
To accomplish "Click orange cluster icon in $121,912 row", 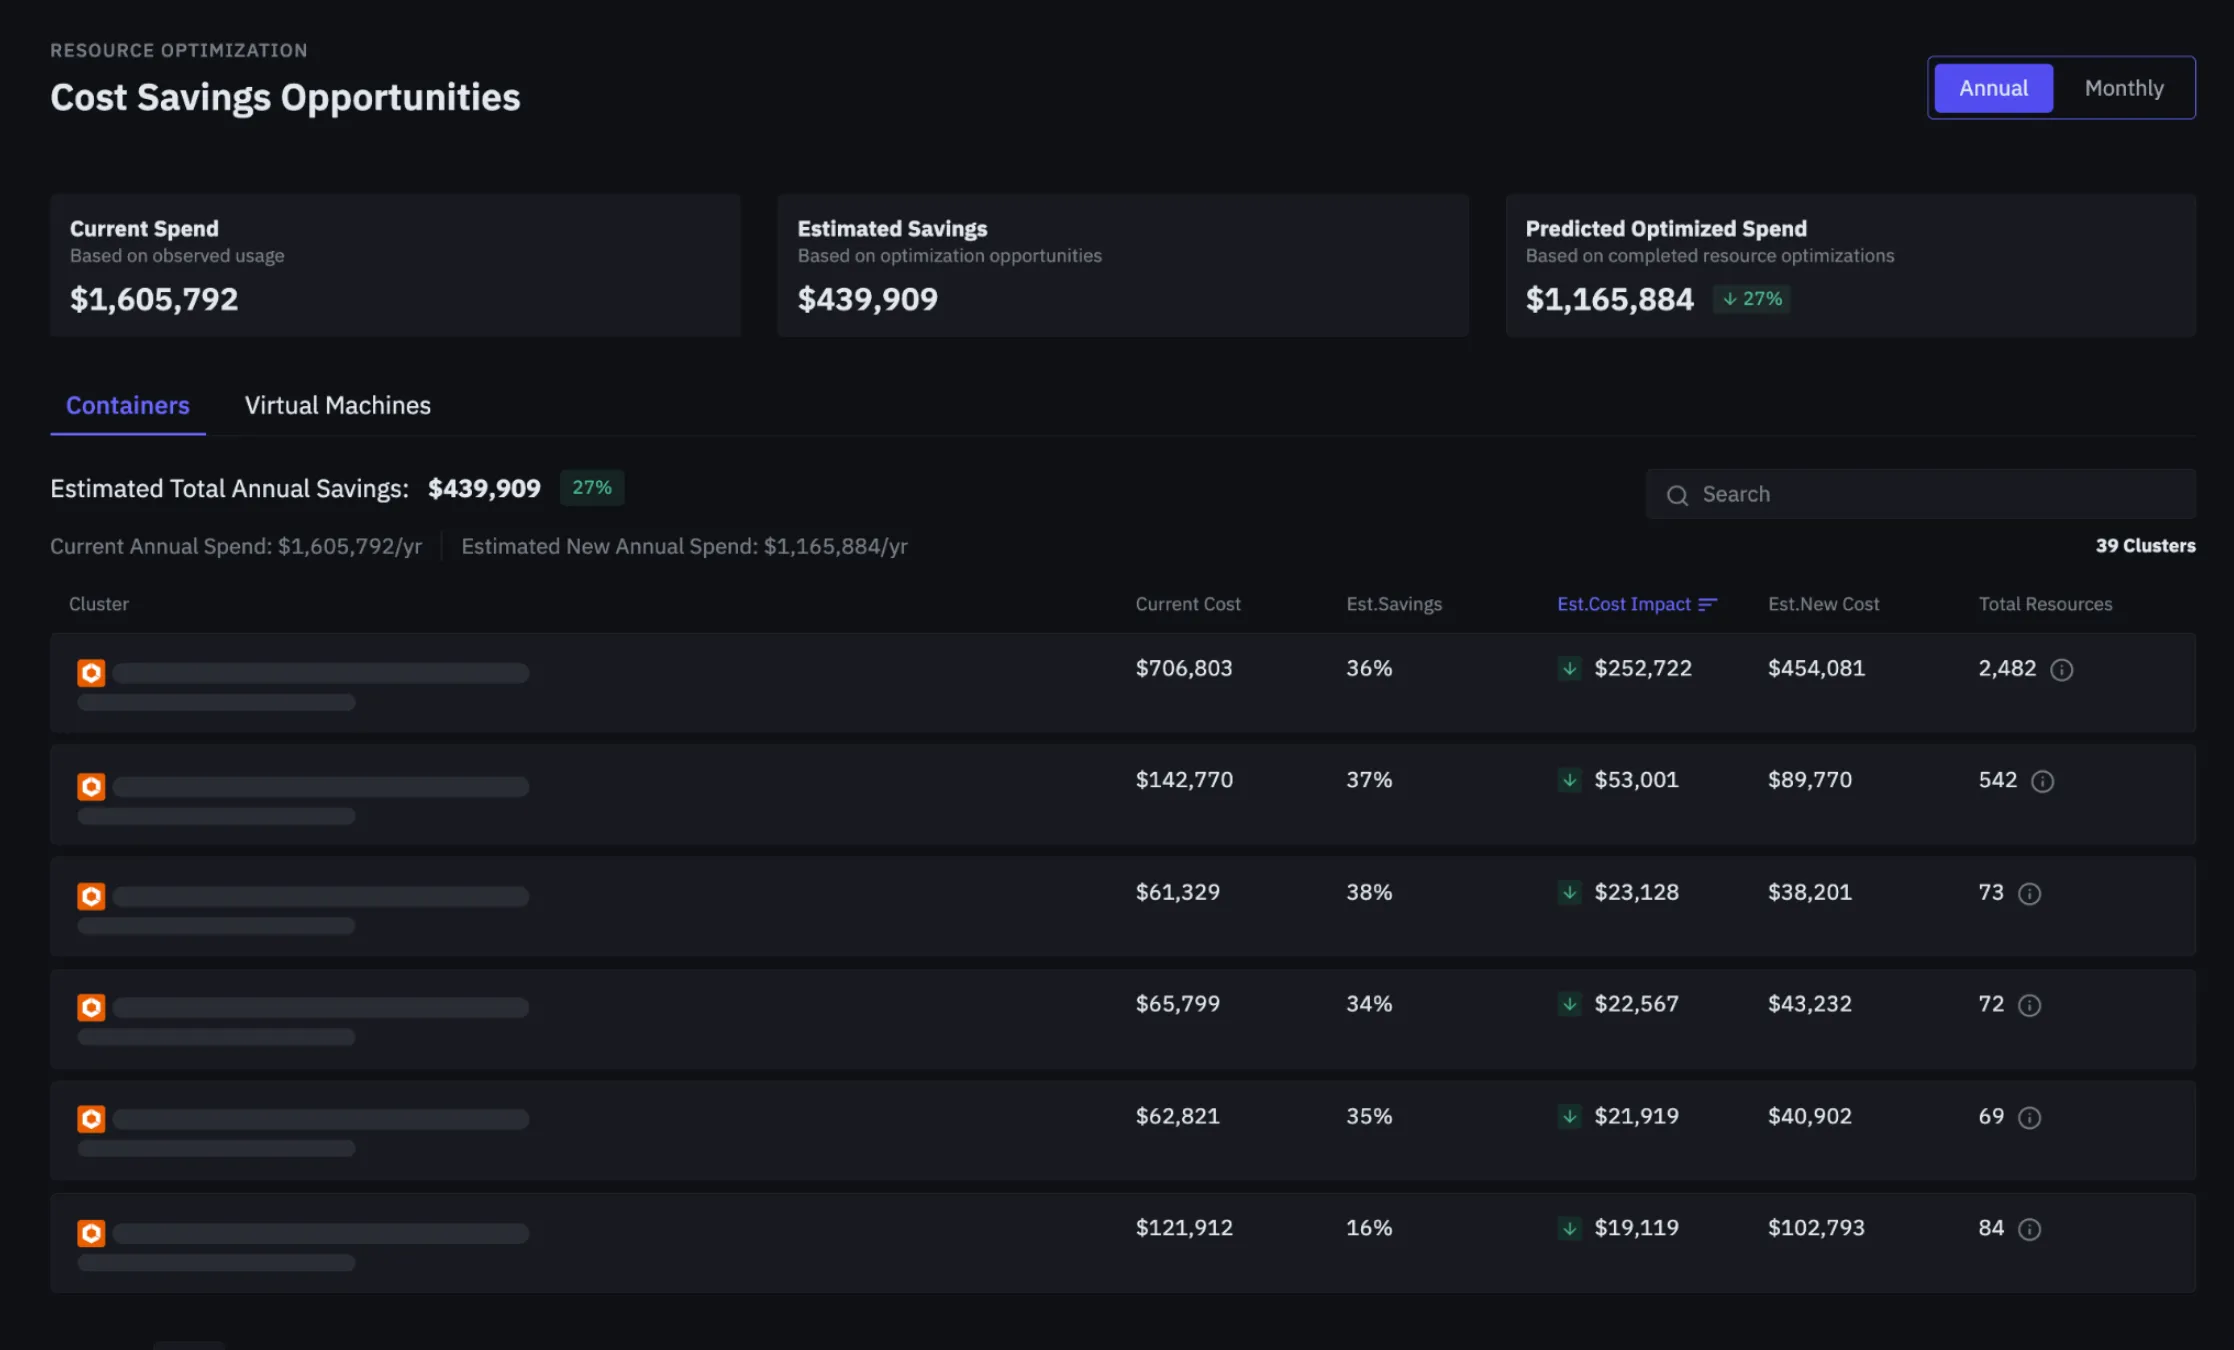I will [x=91, y=1233].
